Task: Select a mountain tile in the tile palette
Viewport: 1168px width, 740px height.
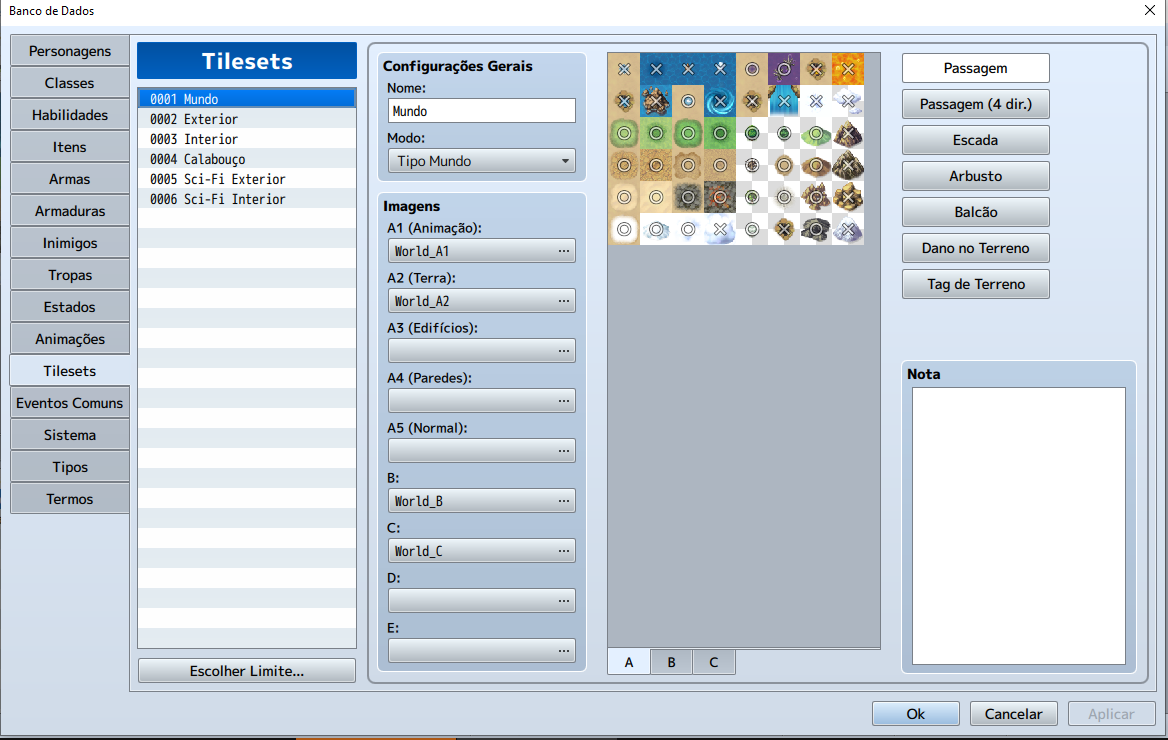Action: pos(847,133)
